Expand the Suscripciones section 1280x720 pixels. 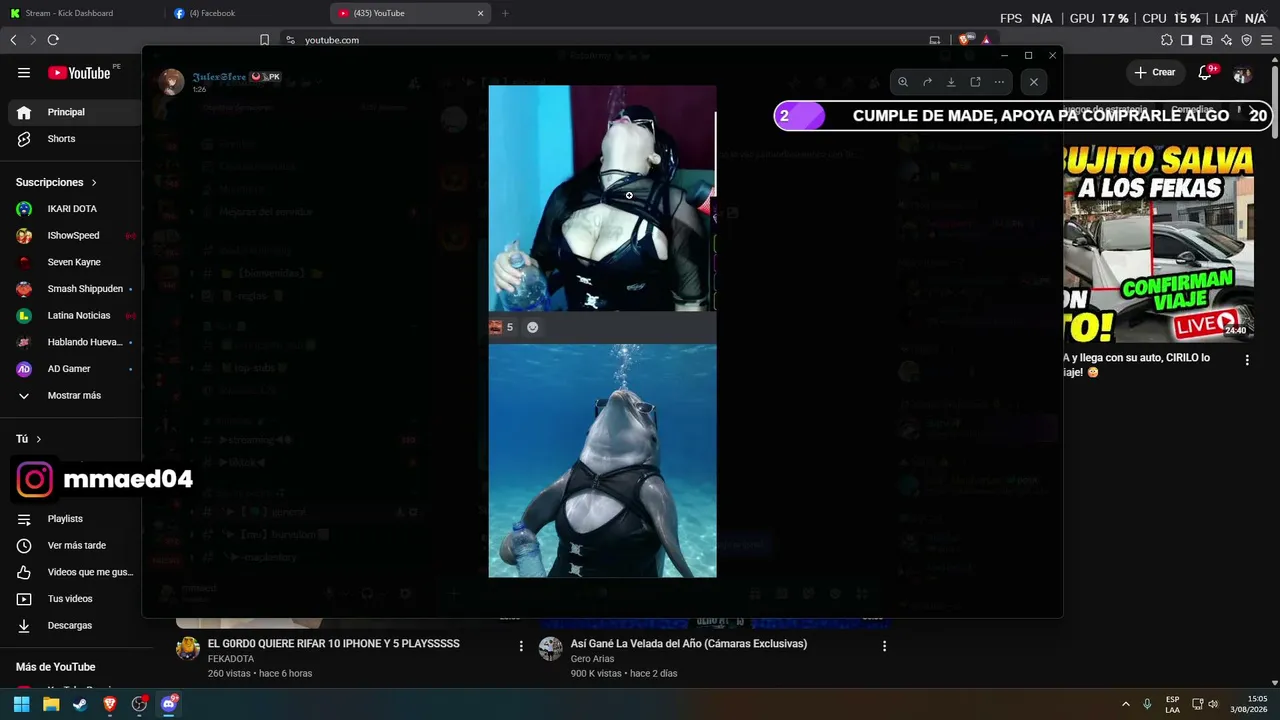pyautogui.click(x=56, y=183)
